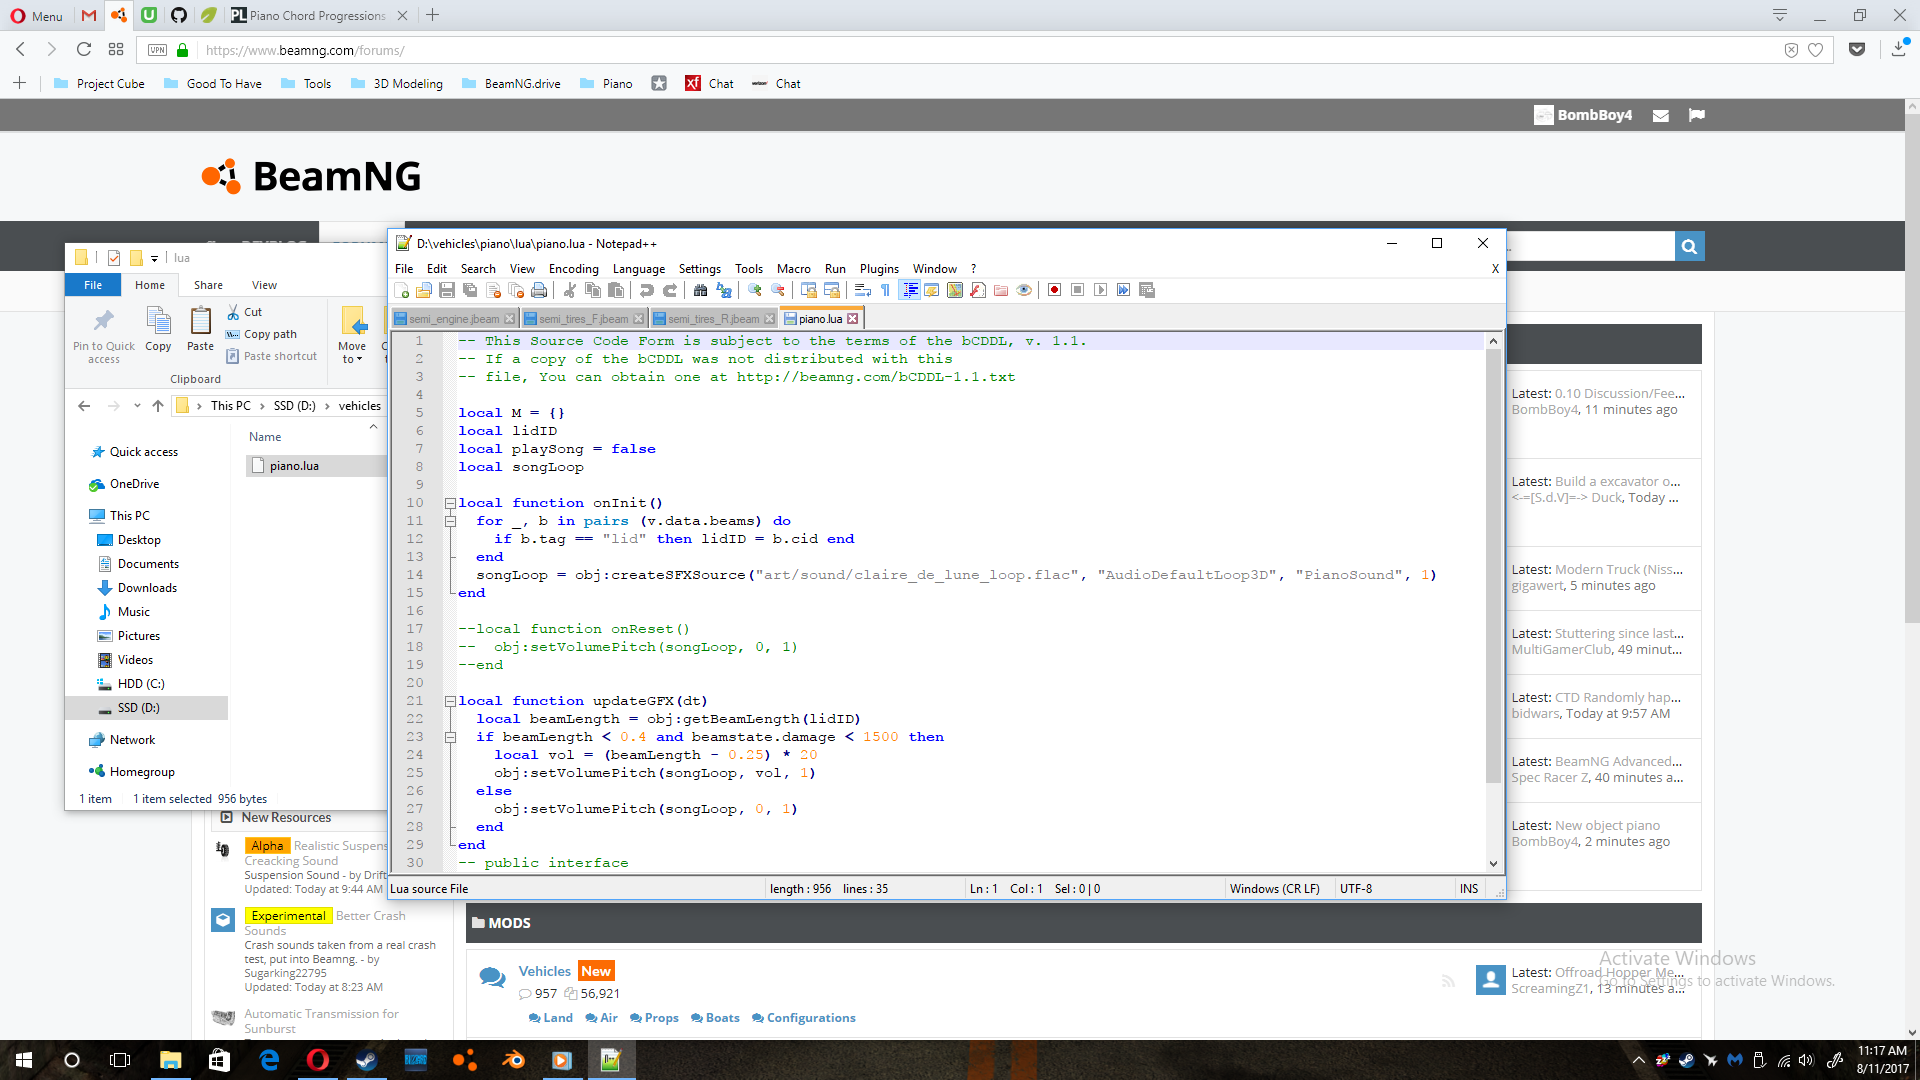Toggle synchronized horizontal scrolling icon
The image size is (1920, 1080).
[x=832, y=290]
